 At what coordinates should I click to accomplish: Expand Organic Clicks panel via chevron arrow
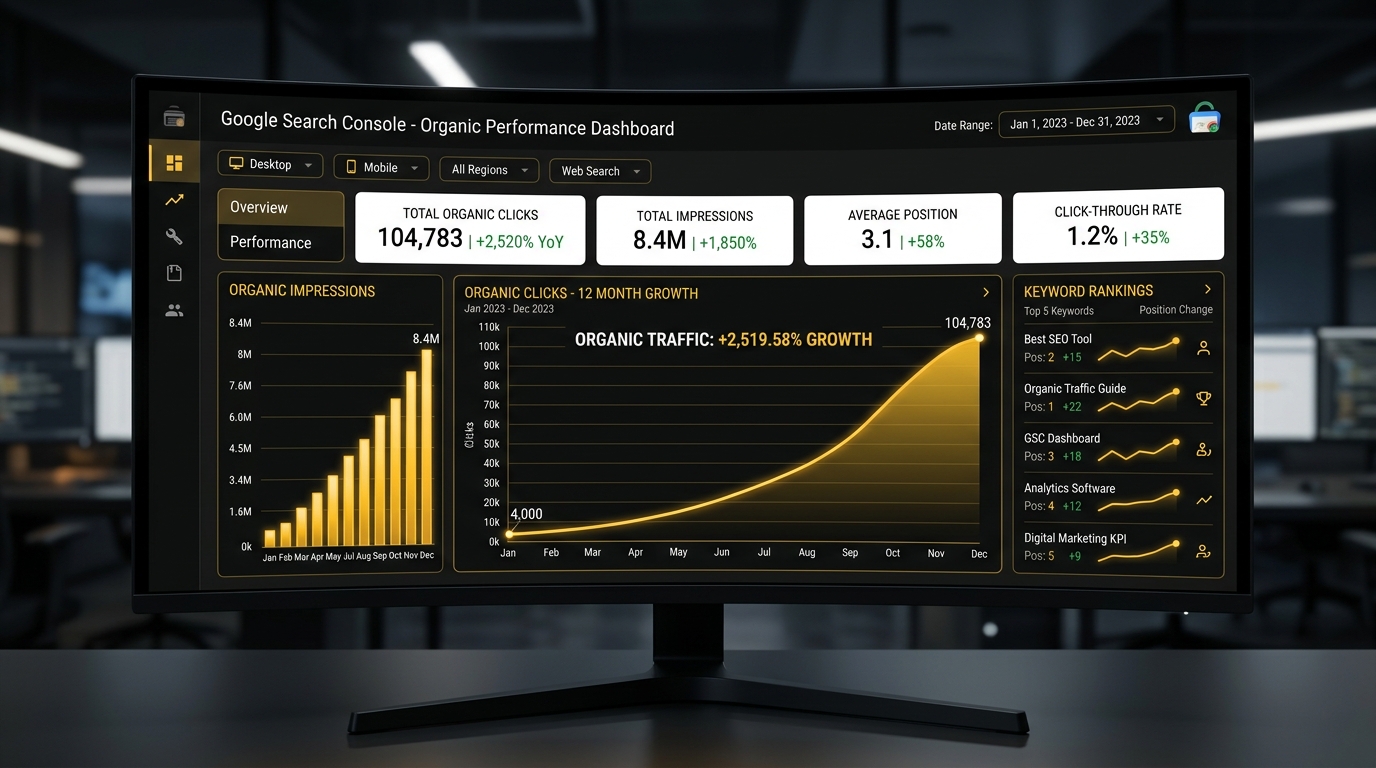pyautogui.click(x=985, y=292)
